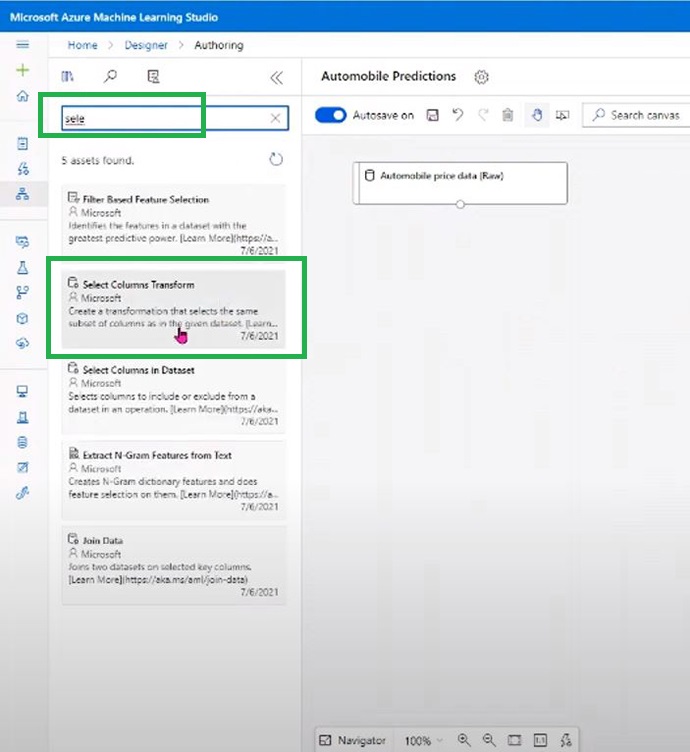The width and height of the screenshot is (690, 752).
Task: Open Automated ML sidebar icon
Action: coord(23,169)
